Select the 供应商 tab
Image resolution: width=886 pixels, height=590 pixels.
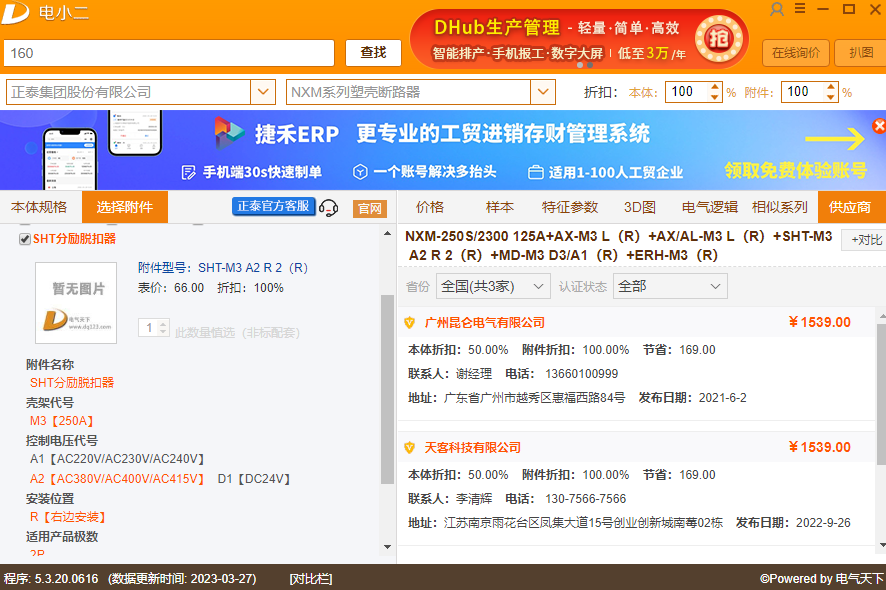click(x=851, y=207)
